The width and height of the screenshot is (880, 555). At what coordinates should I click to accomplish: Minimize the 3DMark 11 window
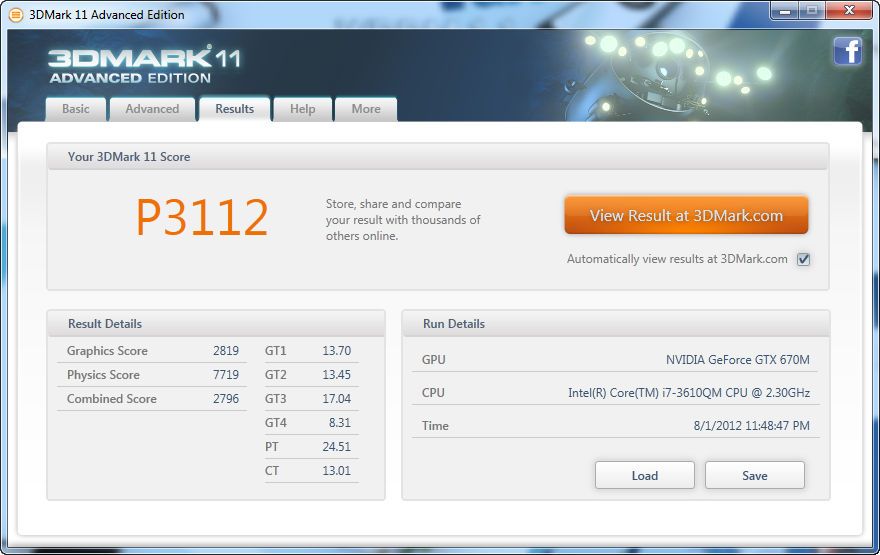point(783,11)
